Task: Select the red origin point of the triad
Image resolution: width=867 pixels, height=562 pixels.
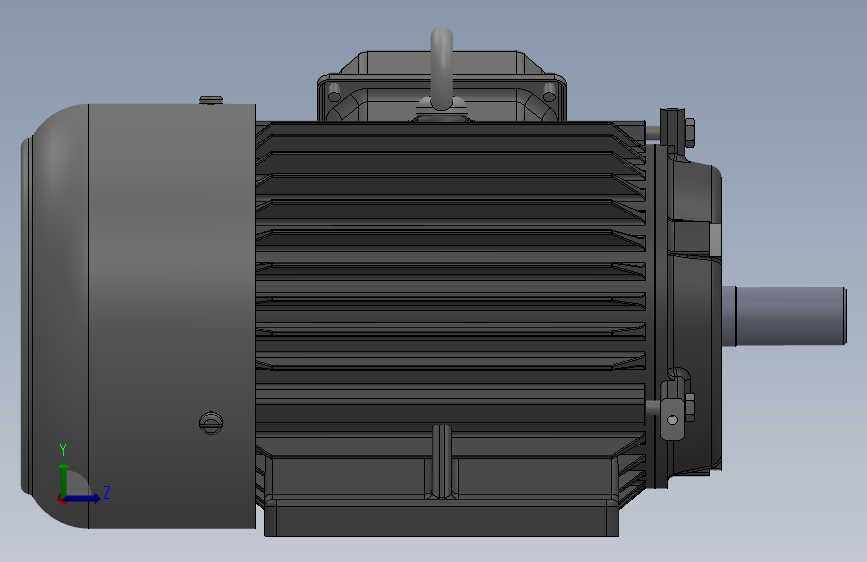Action: point(62,499)
